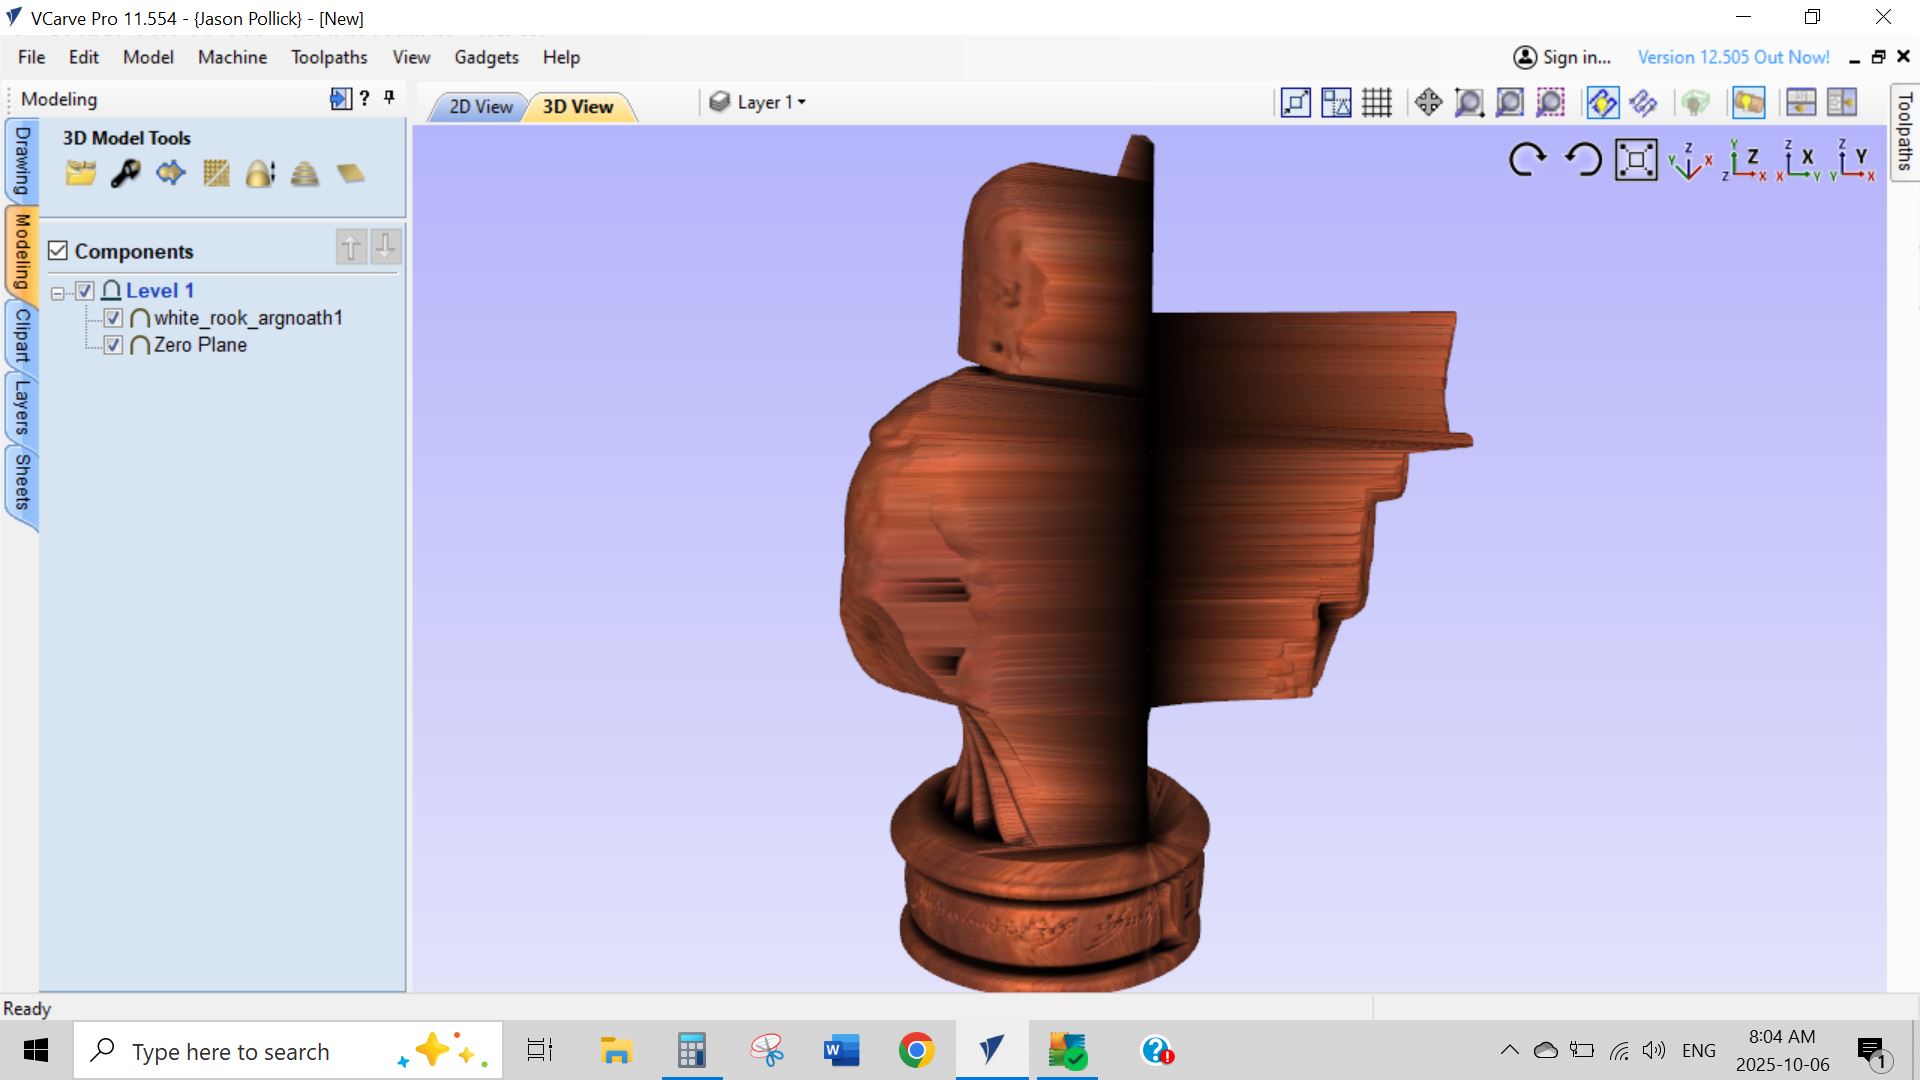Click the zoom-to-fit frame icon in 3D view

click(x=1636, y=160)
